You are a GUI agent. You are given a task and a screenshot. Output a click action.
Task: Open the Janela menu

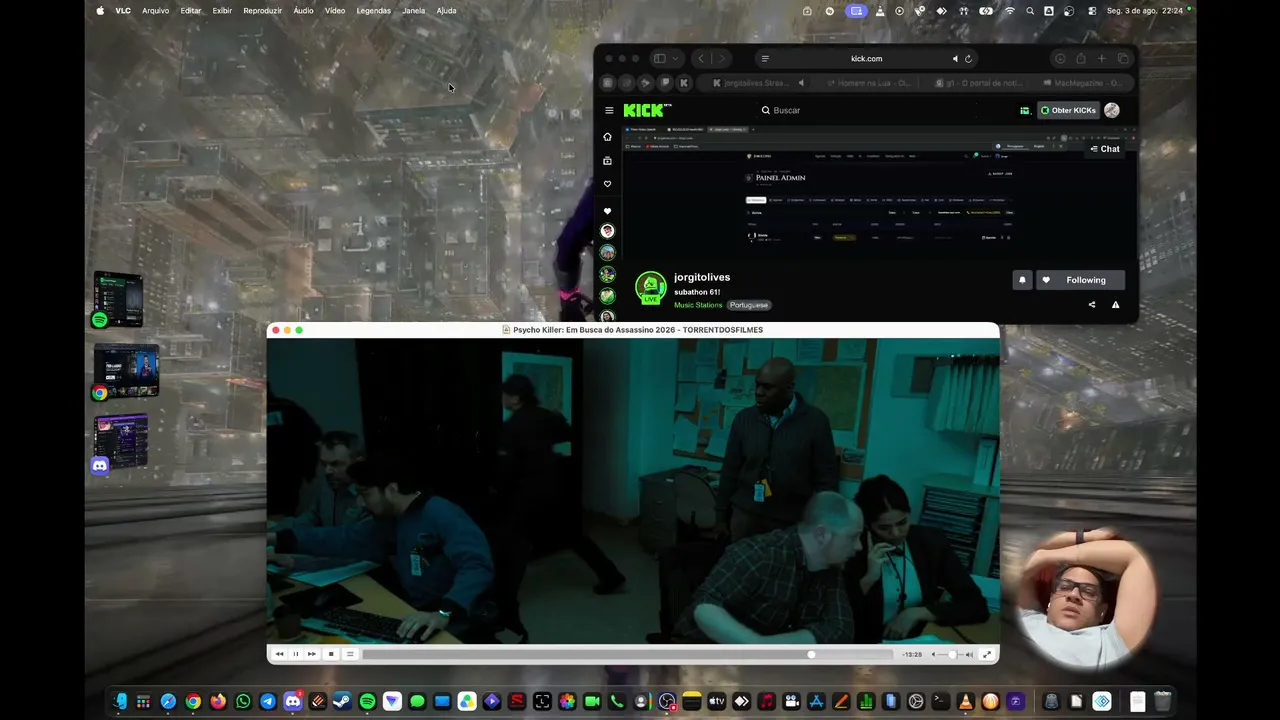click(413, 11)
